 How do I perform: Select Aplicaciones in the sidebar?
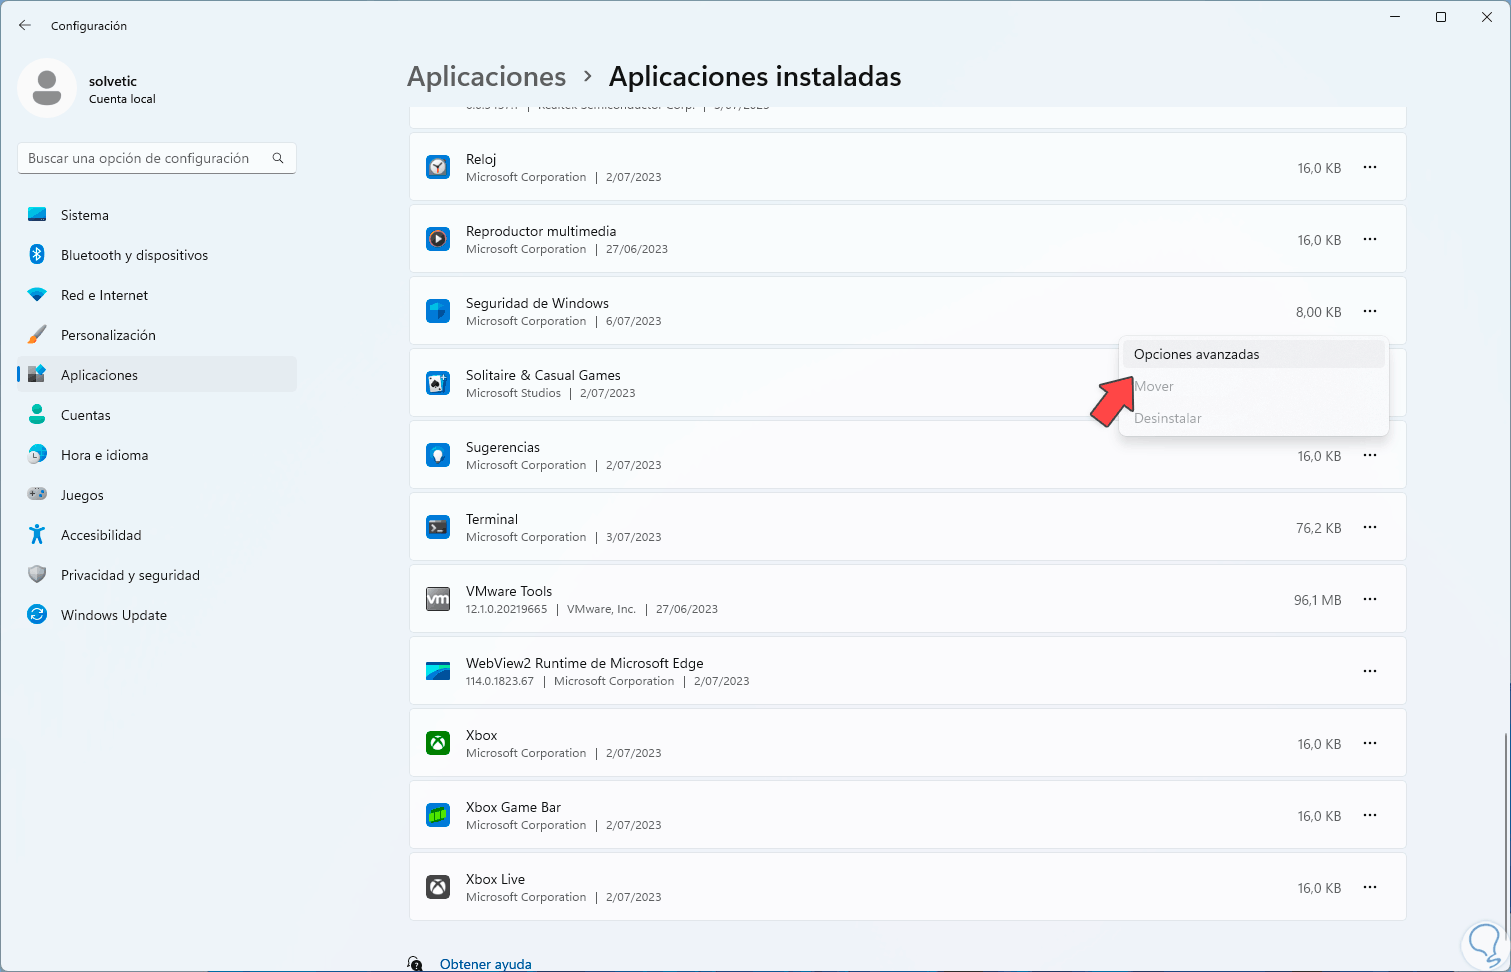[x=157, y=375]
